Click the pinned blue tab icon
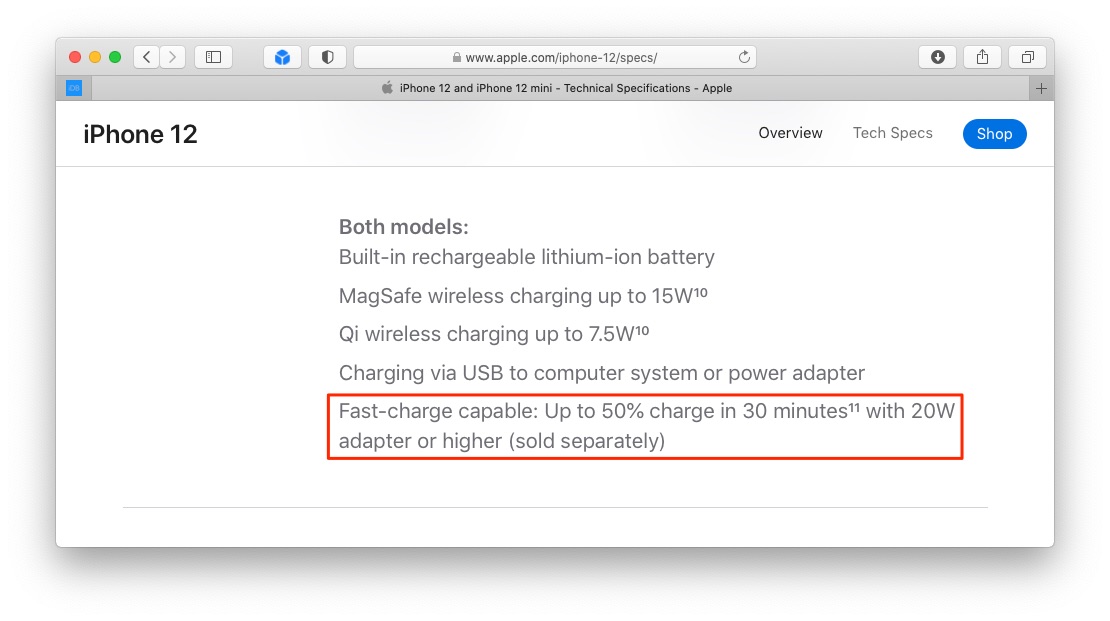1110x621 pixels. pos(74,89)
